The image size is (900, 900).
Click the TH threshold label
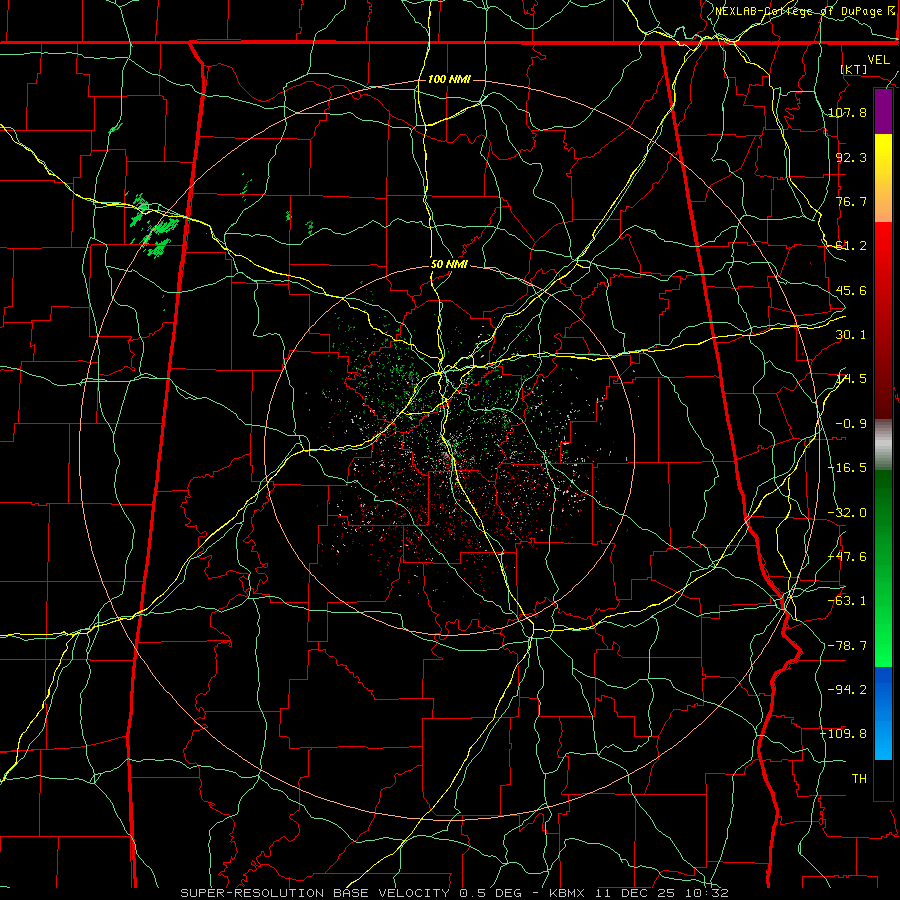859,779
